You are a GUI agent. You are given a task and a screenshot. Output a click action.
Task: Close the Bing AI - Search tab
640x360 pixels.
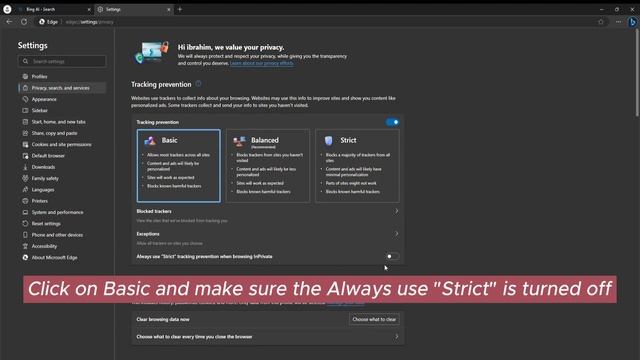coord(89,9)
